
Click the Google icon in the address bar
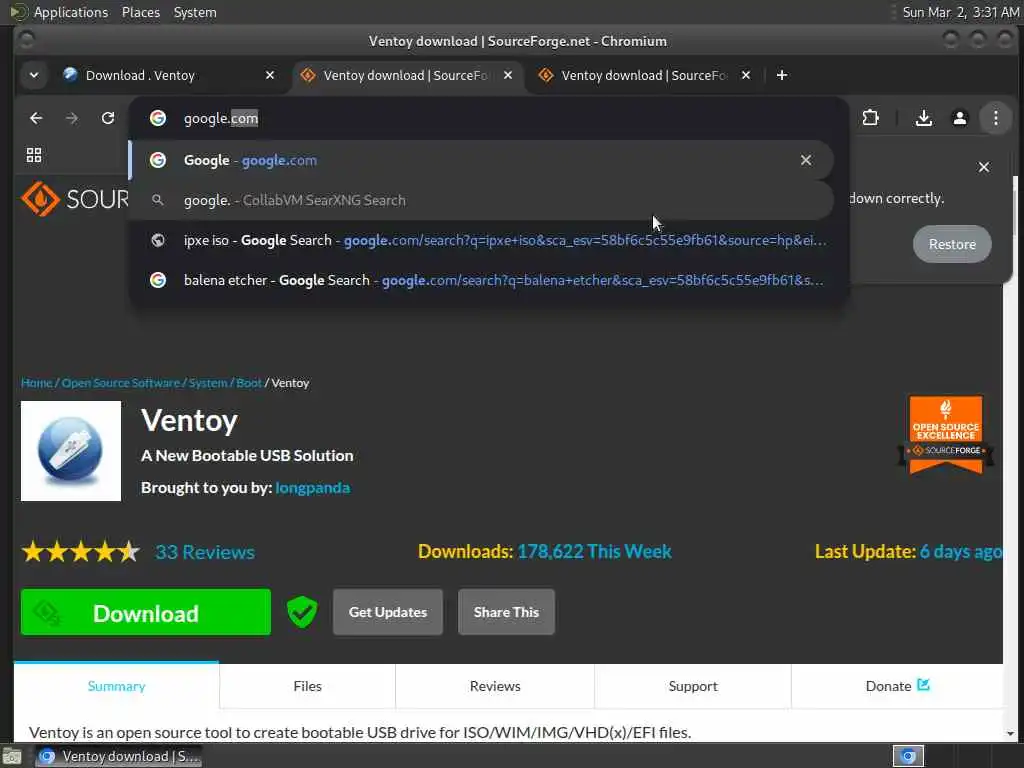[x=157, y=118]
